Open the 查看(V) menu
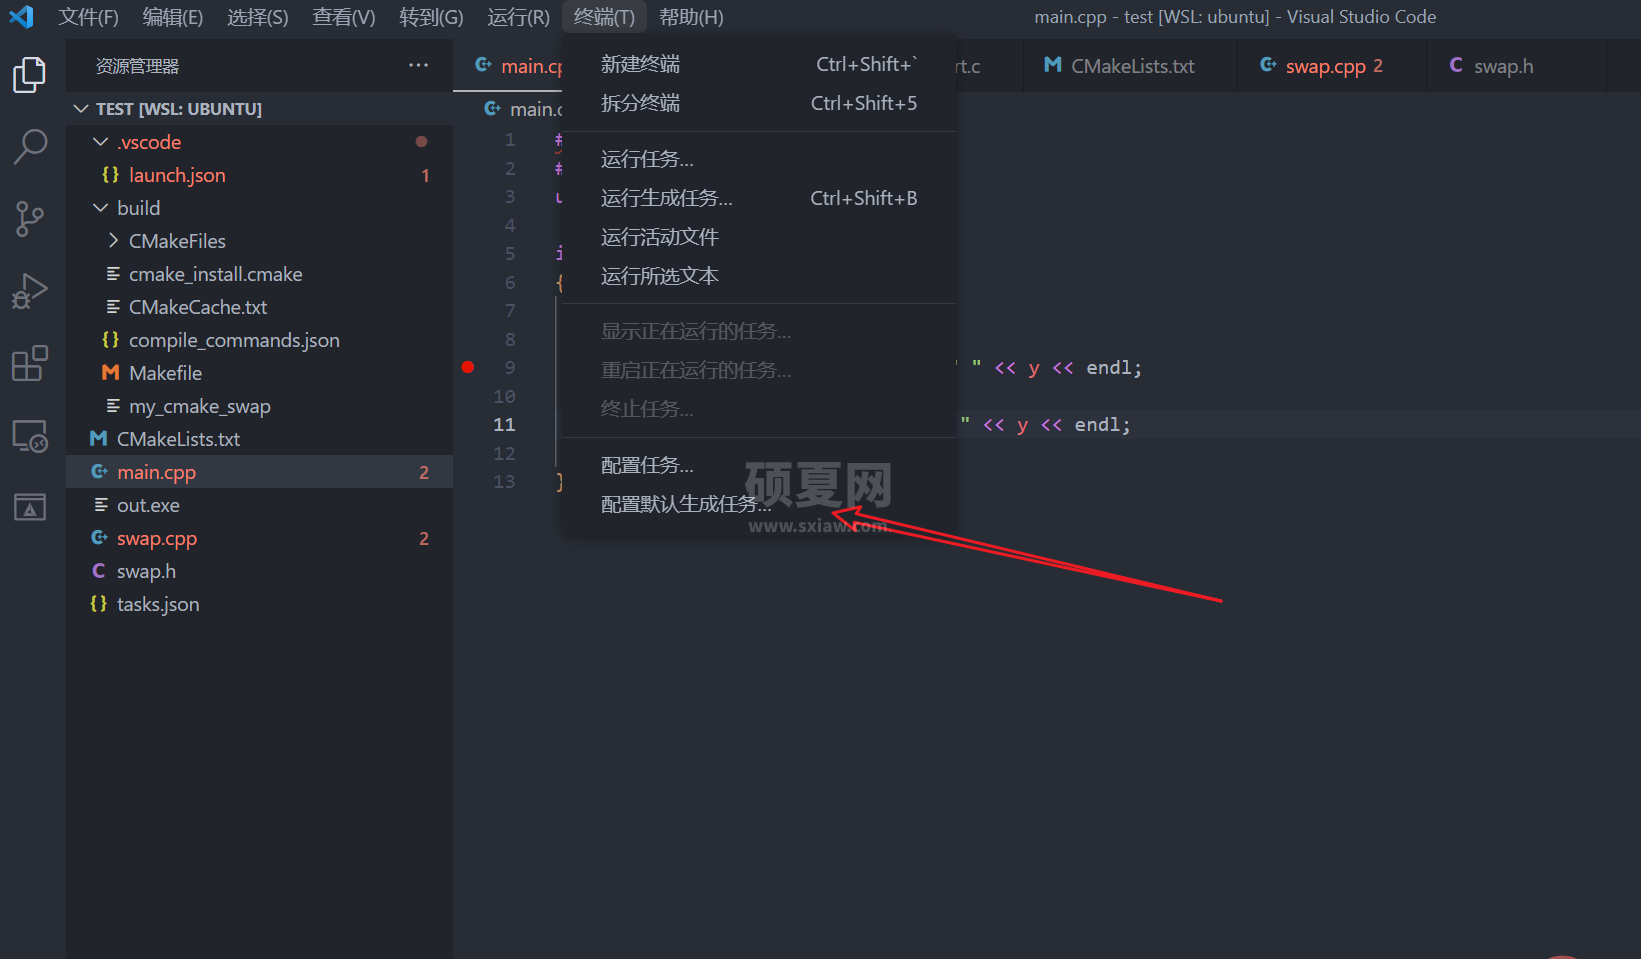The width and height of the screenshot is (1641, 959). (343, 17)
